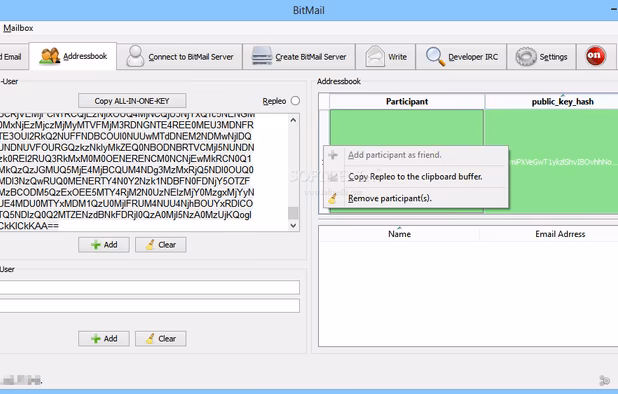This screenshot has height=394, width=618.
Task: Click the key text area scroll down arrow
Action: (293, 225)
